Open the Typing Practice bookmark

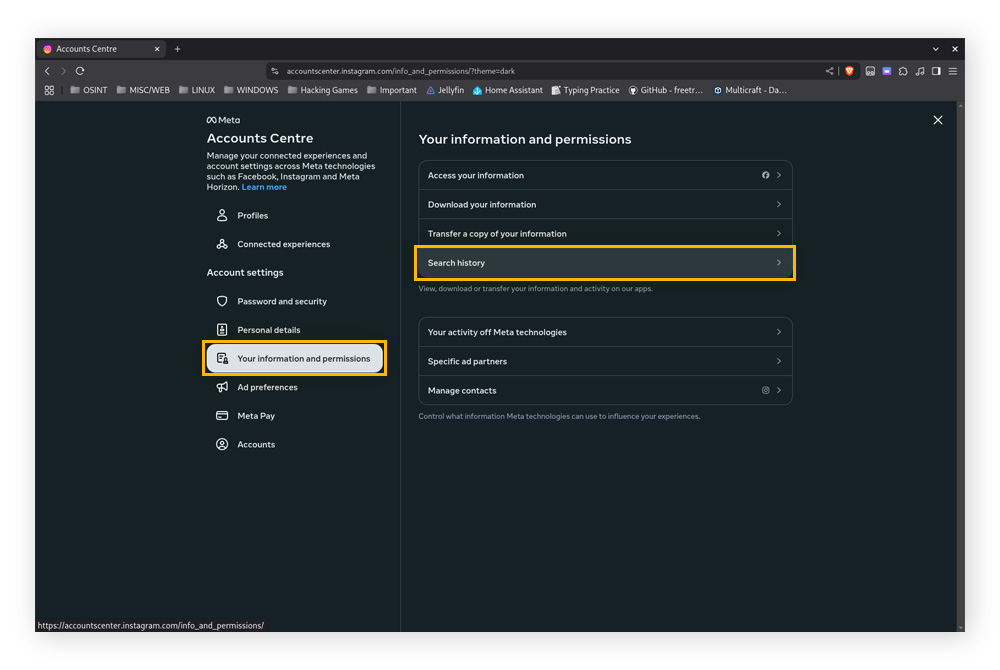[585, 91]
